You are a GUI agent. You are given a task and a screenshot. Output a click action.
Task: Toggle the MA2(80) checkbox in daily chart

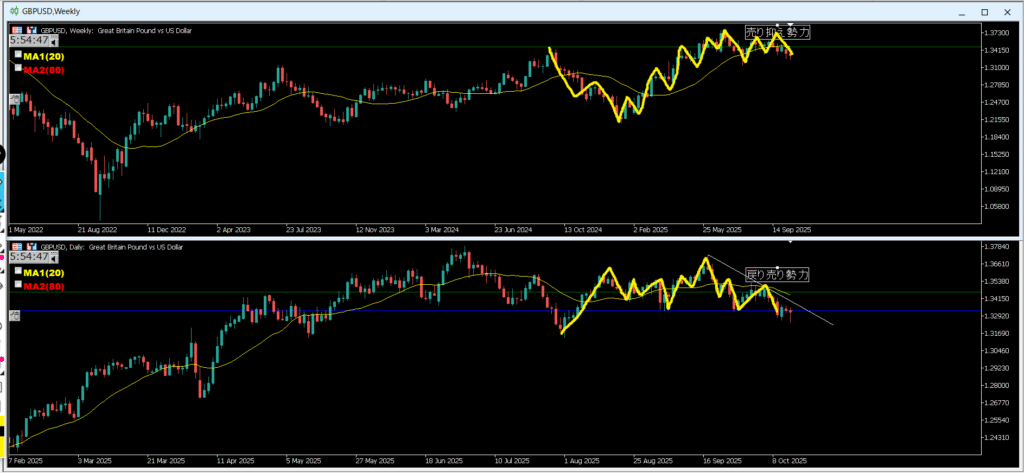tap(18, 286)
